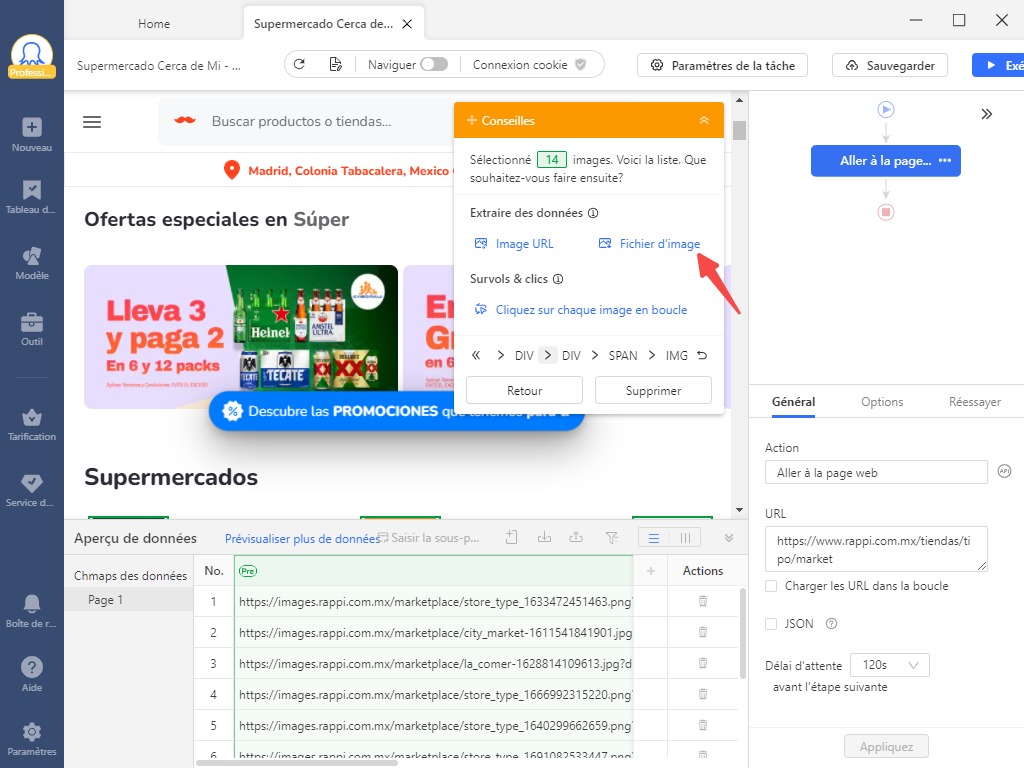Viewport: 1024px width, 768px height.
Task: Switch to row list view in data preview
Action: click(654, 538)
